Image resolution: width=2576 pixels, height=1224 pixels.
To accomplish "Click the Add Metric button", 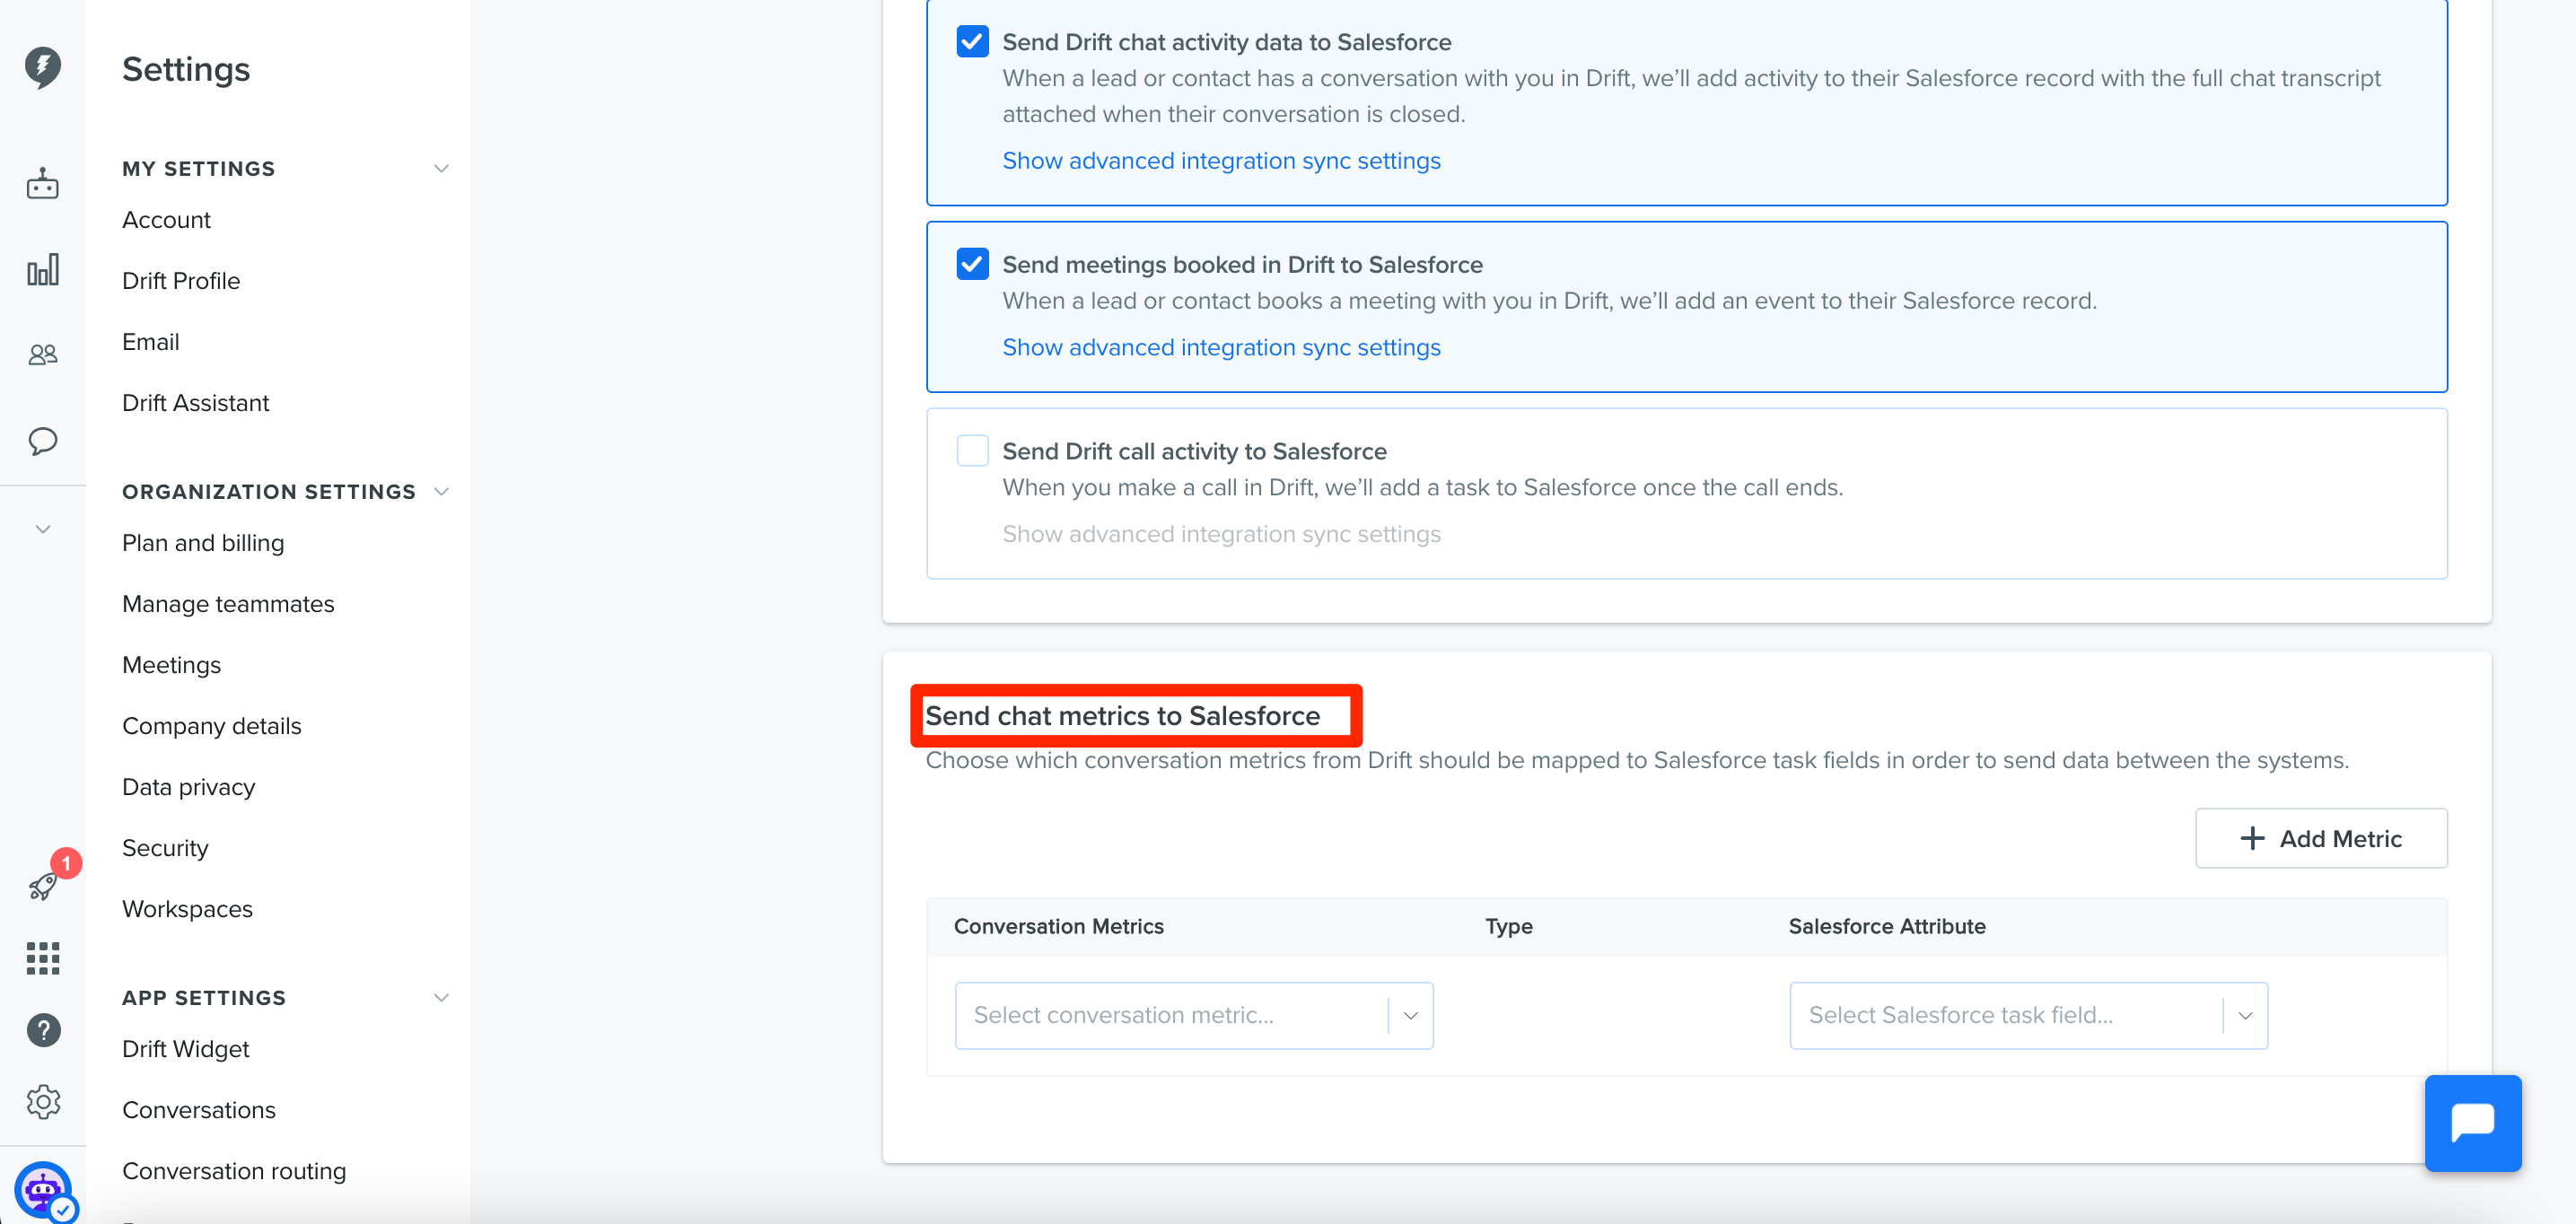I will [2320, 838].
